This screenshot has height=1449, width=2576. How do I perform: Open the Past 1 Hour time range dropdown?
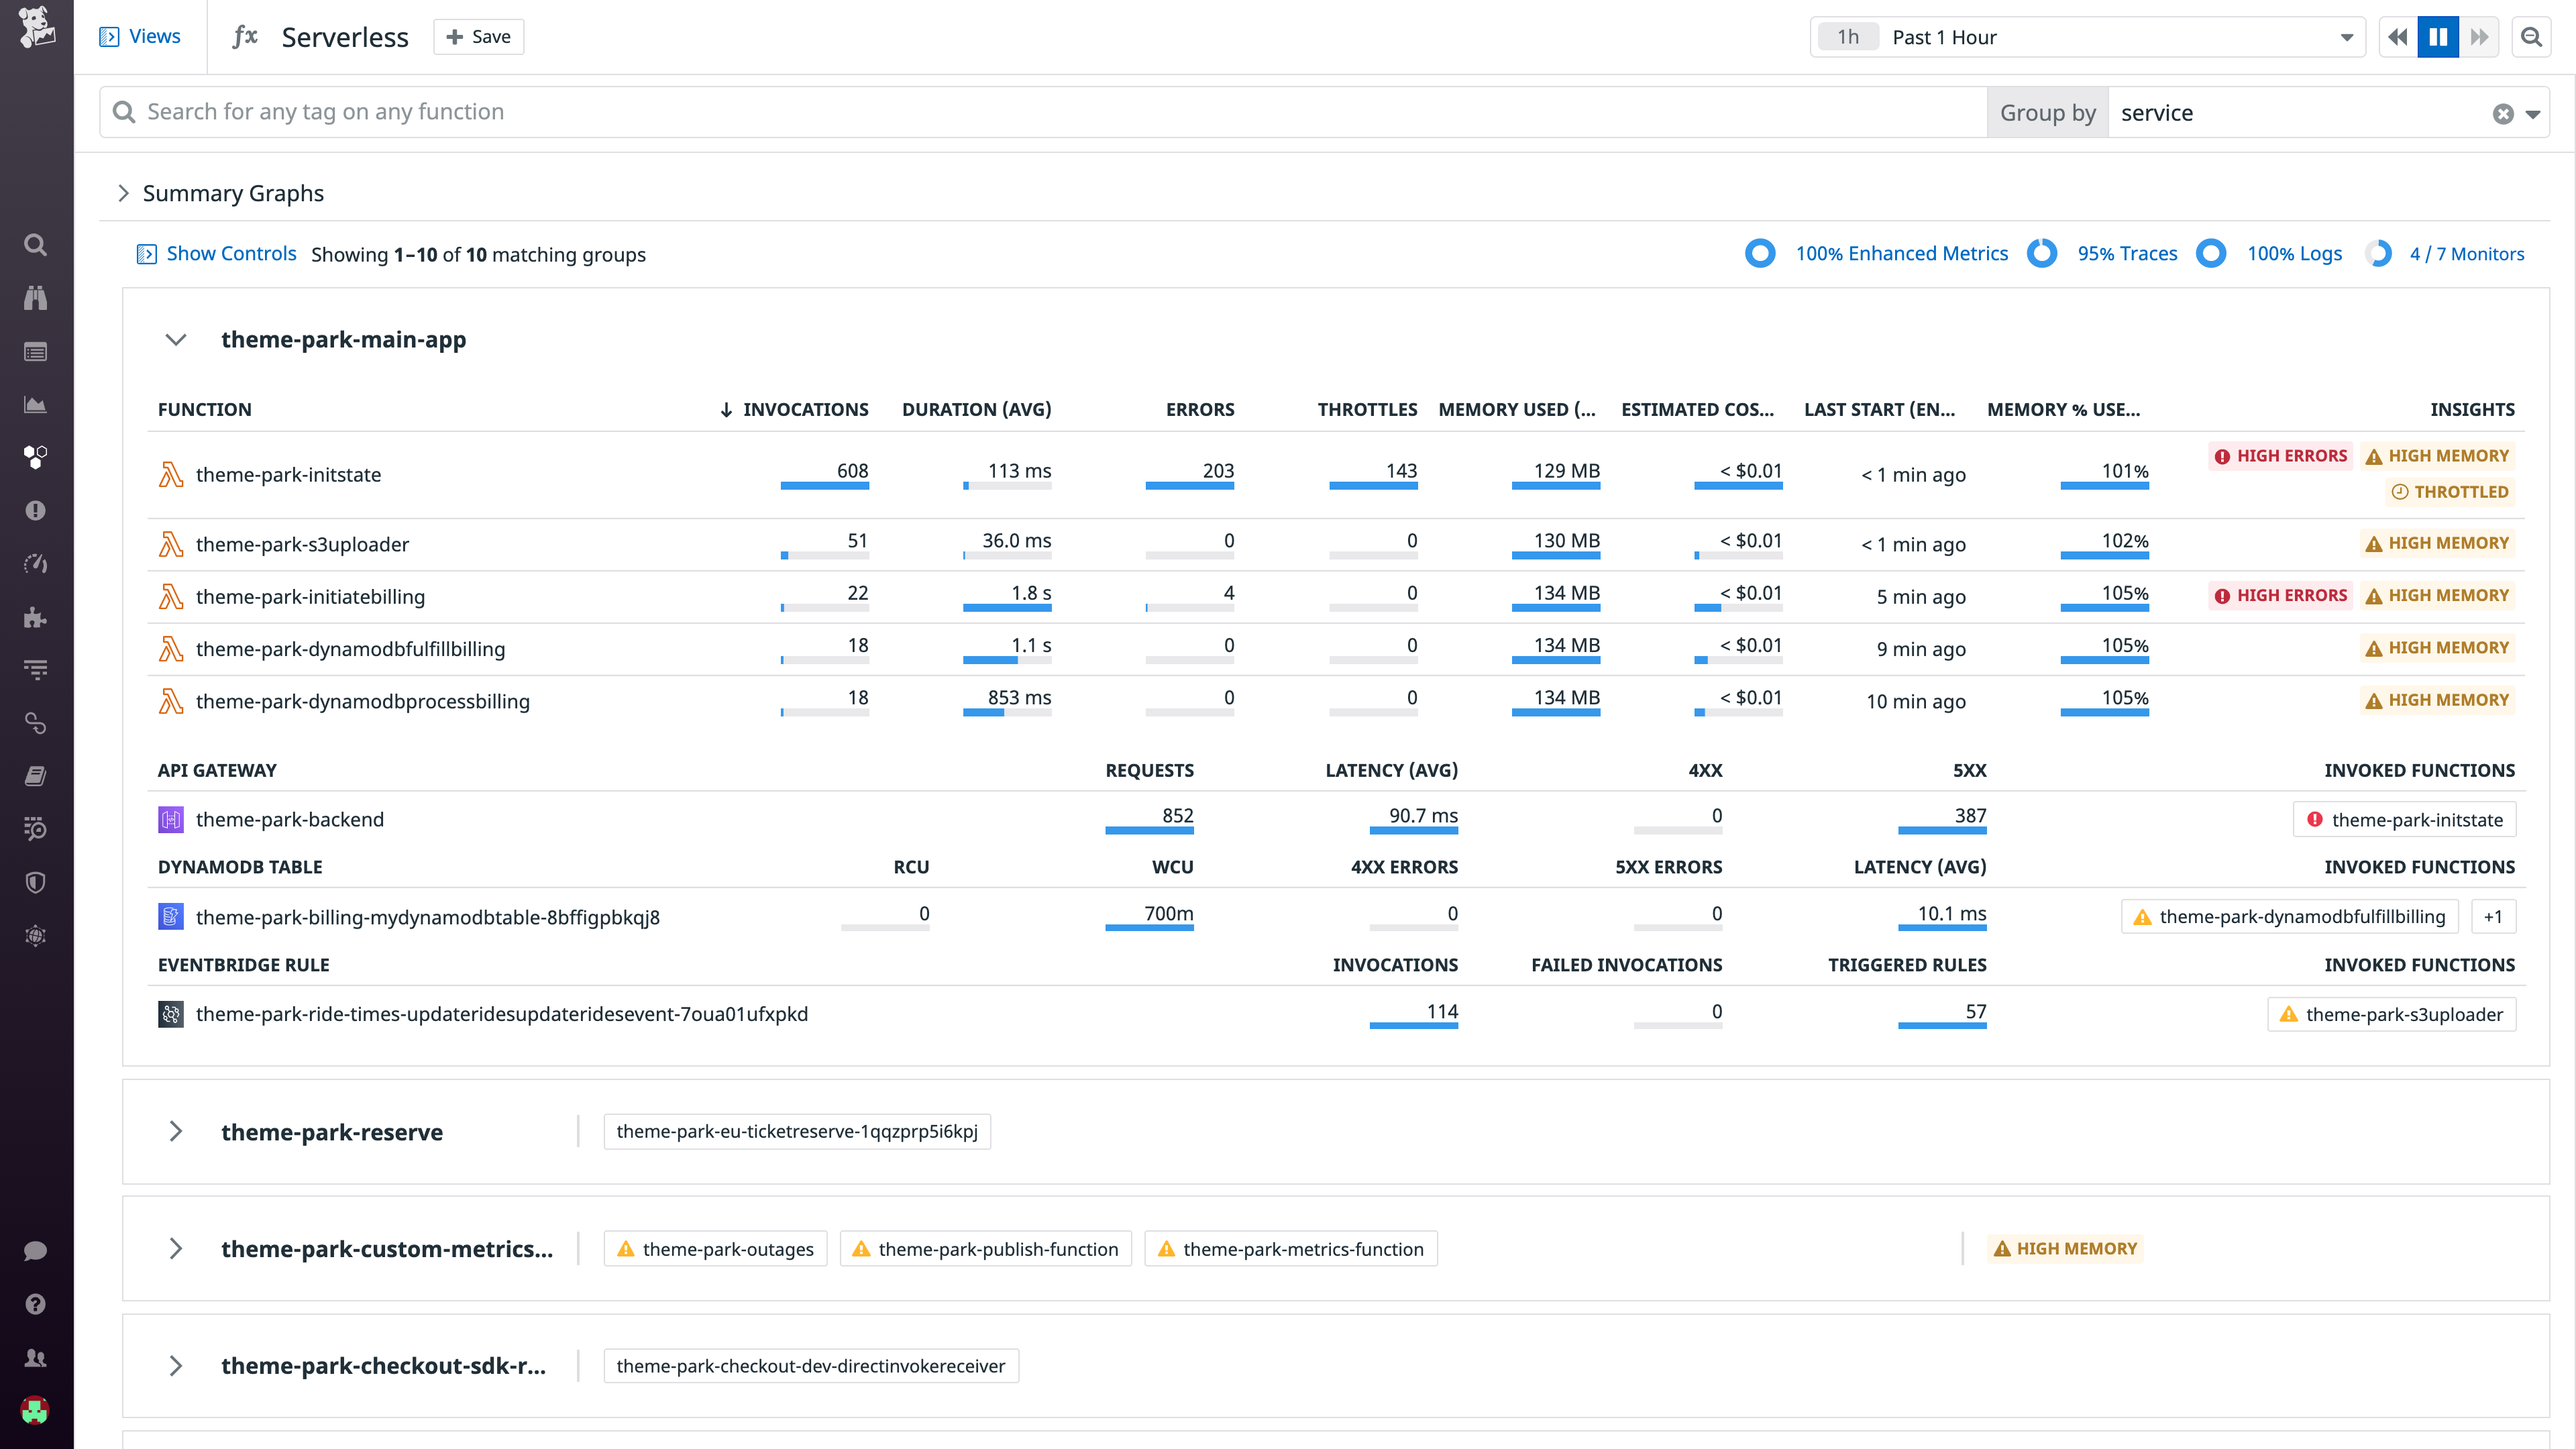pyautogui.click(x=2346, y=37)
